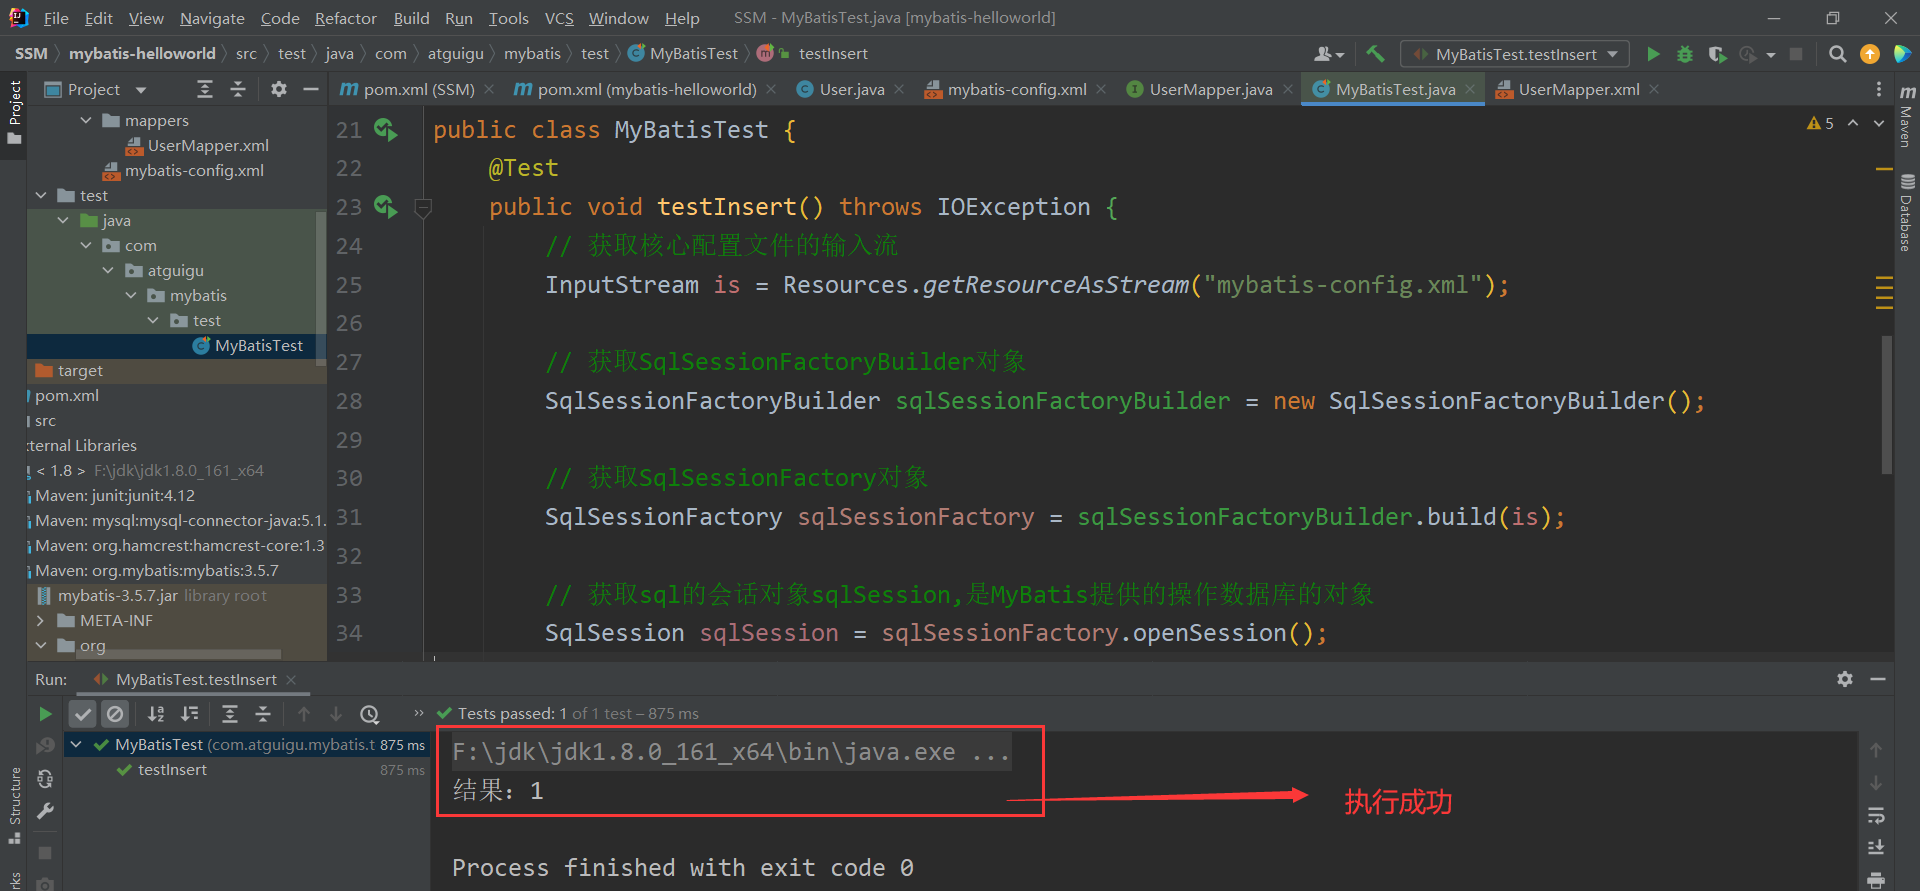Open warnings indicator showing 5 problems
Viewport: 1920px width, 891px height.
pos(1820,123)
